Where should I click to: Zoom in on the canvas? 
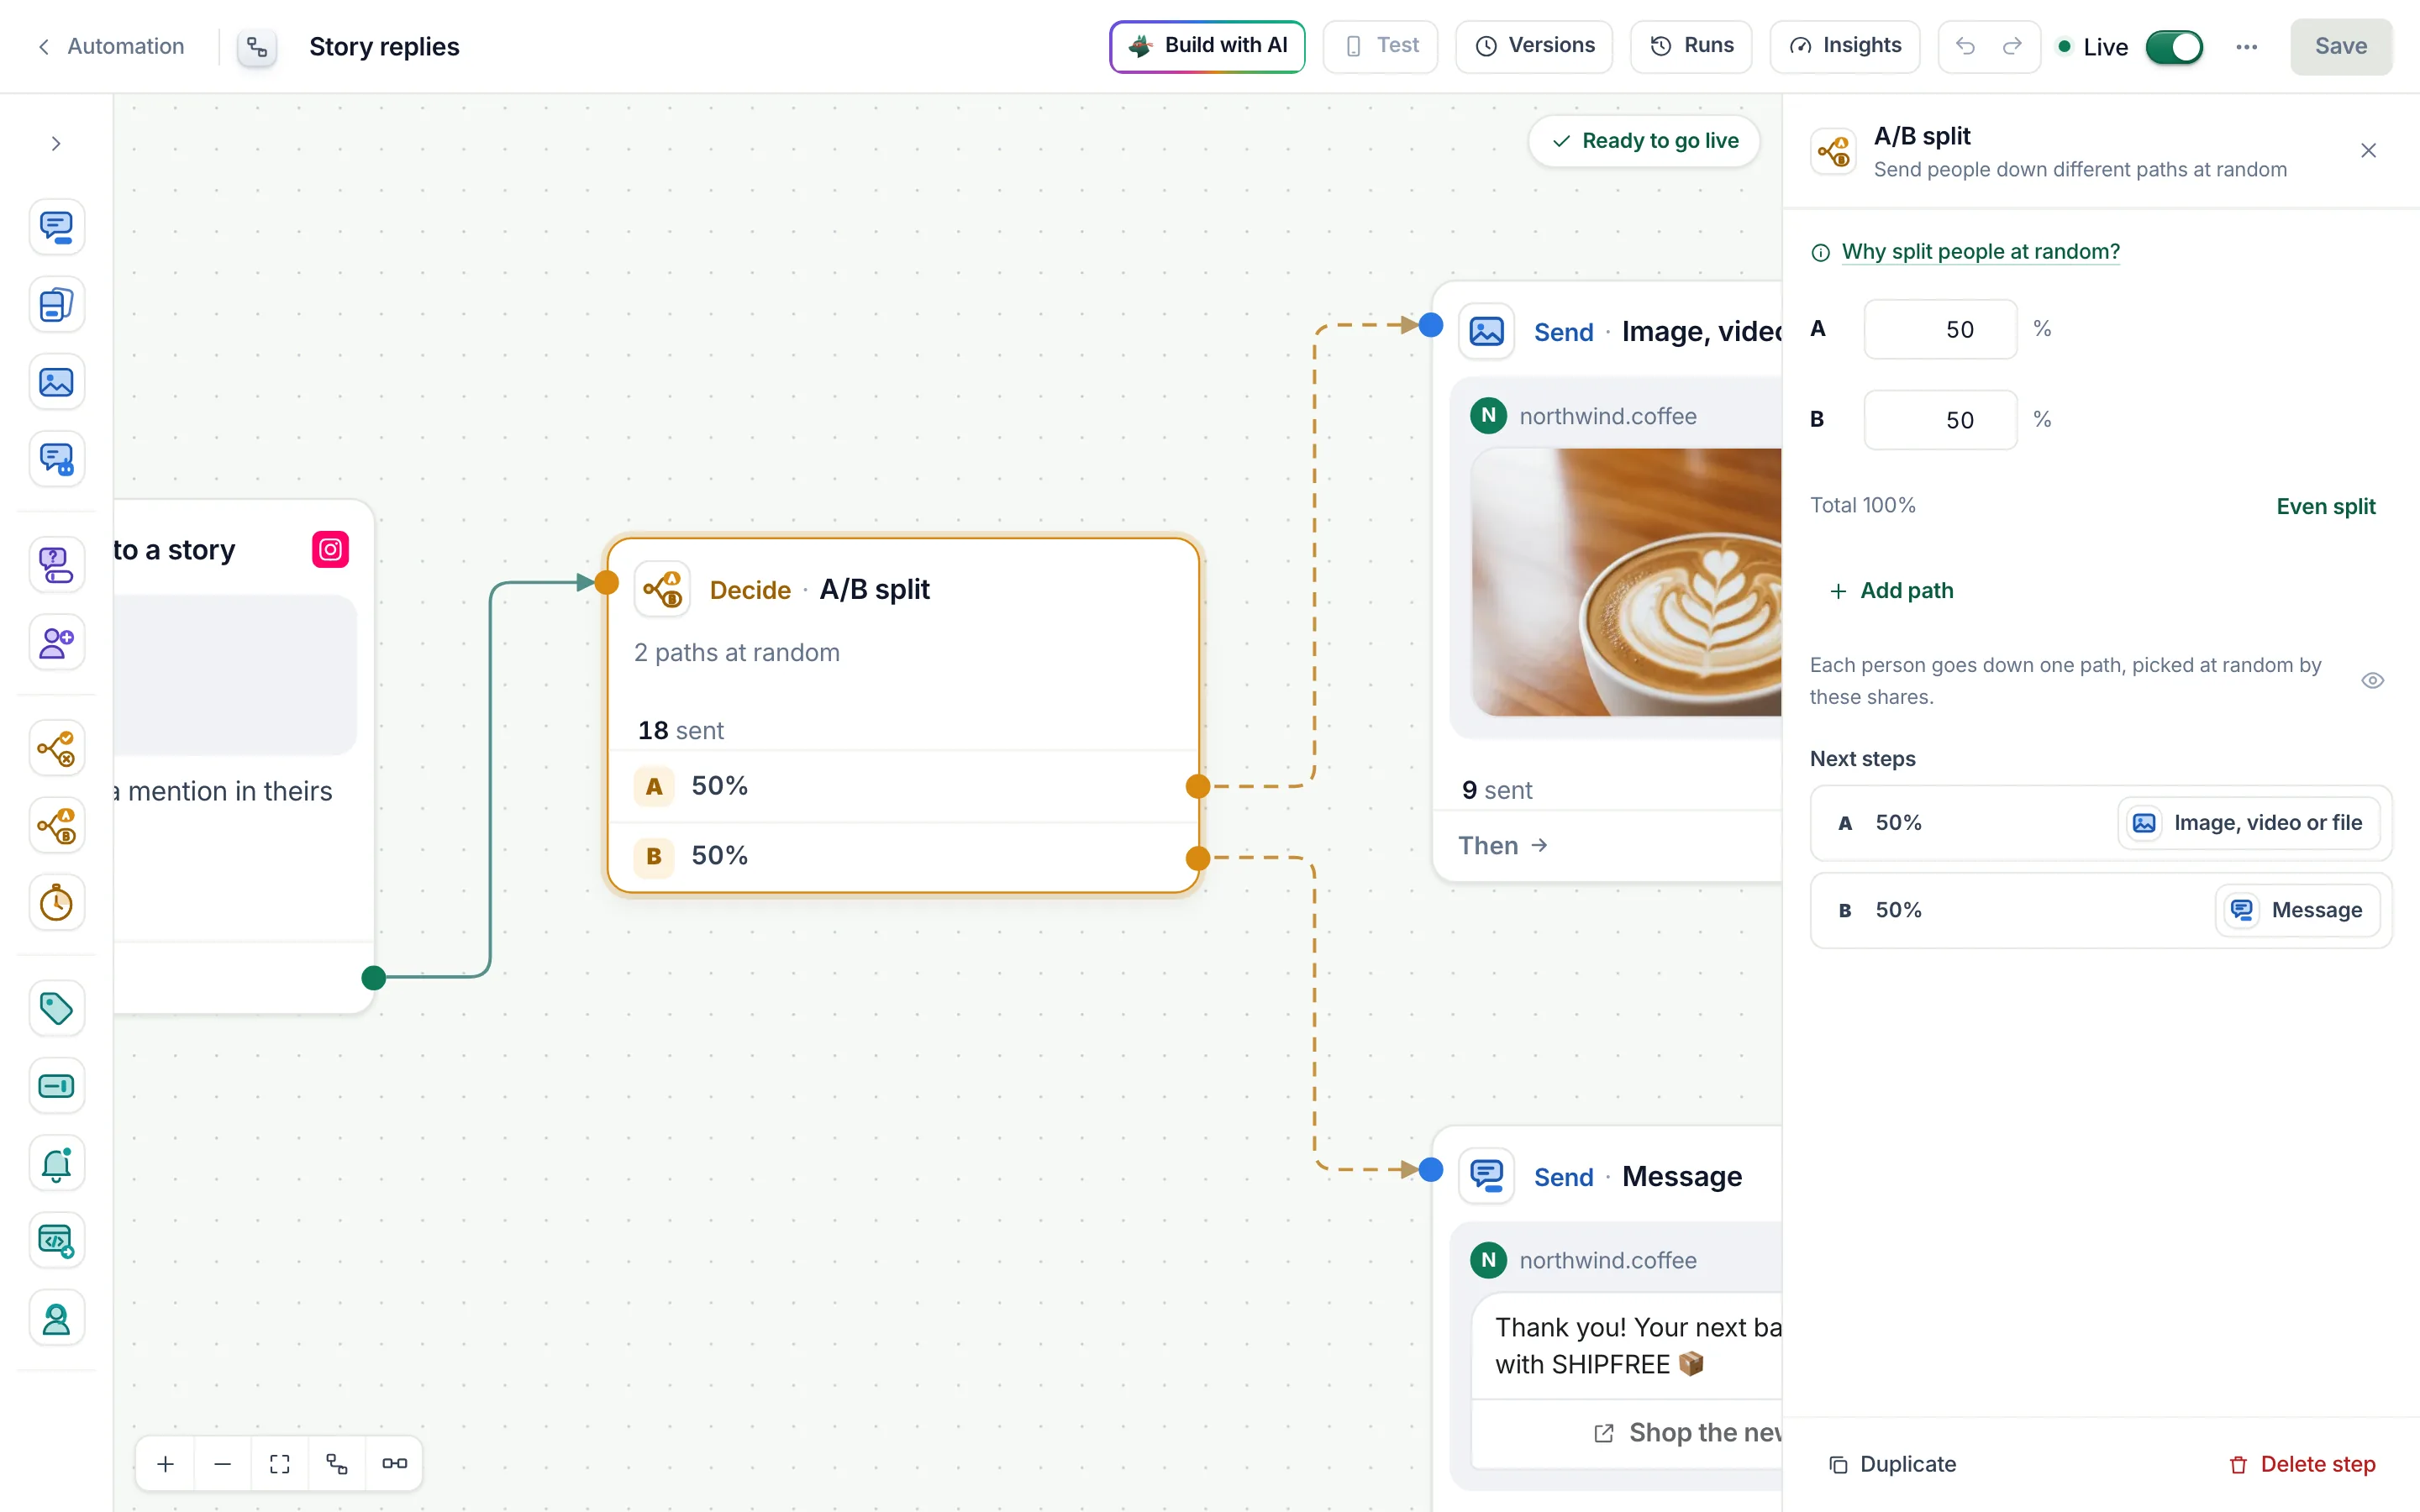click(x=166, y=1463)
